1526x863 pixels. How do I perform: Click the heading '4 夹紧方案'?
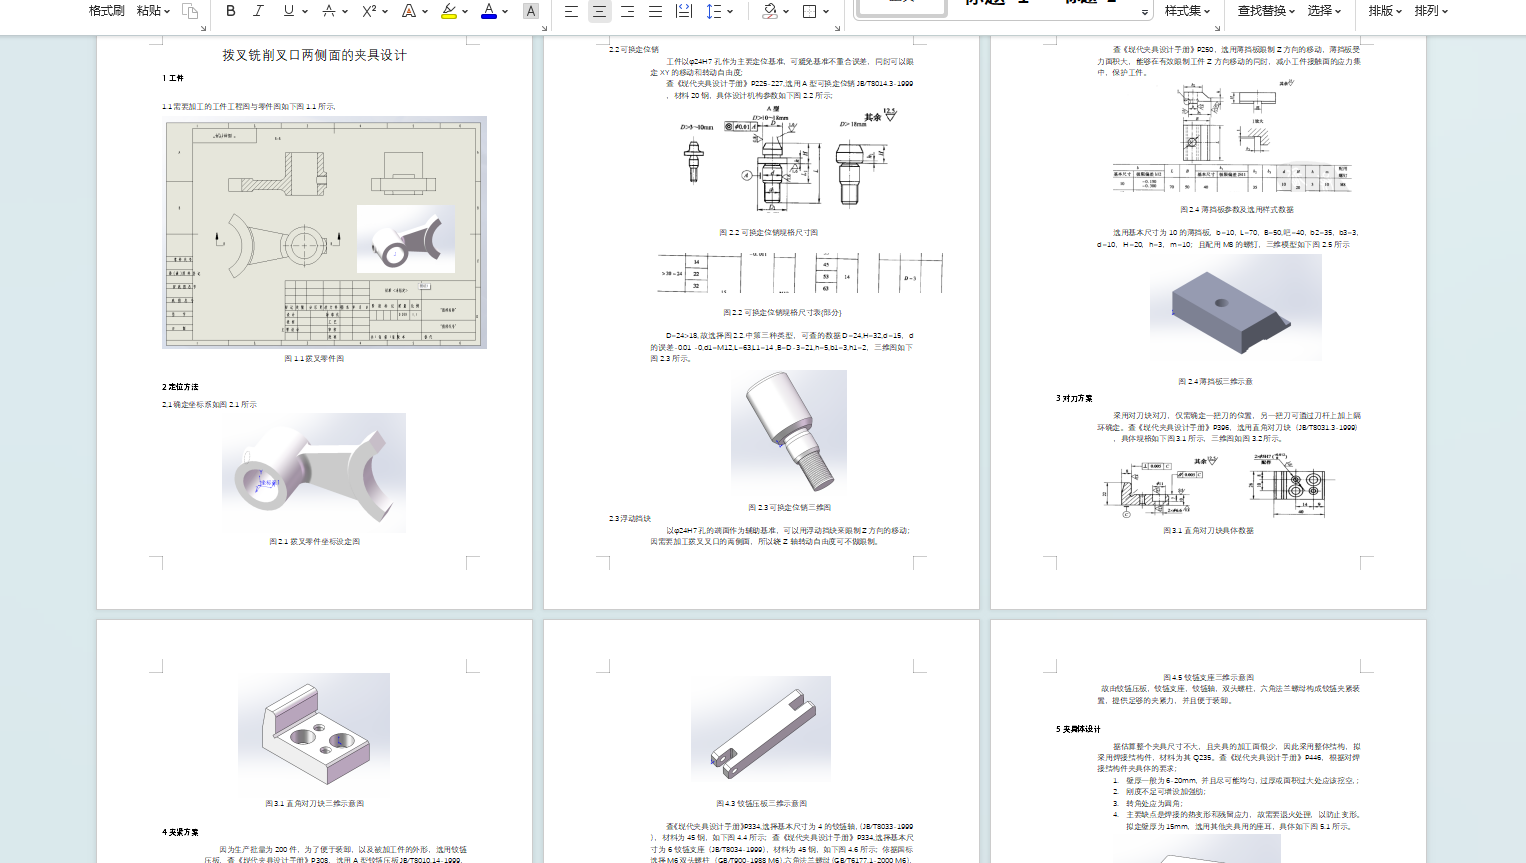coord(180,832)
